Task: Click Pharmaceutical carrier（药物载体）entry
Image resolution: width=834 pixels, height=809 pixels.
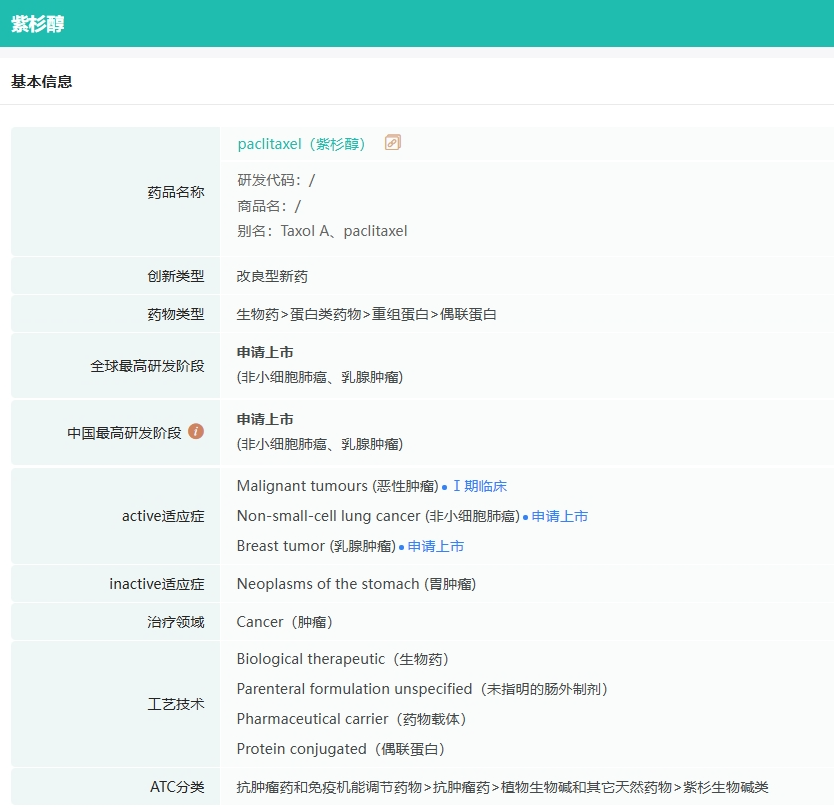Action: (x=352, y=720)
